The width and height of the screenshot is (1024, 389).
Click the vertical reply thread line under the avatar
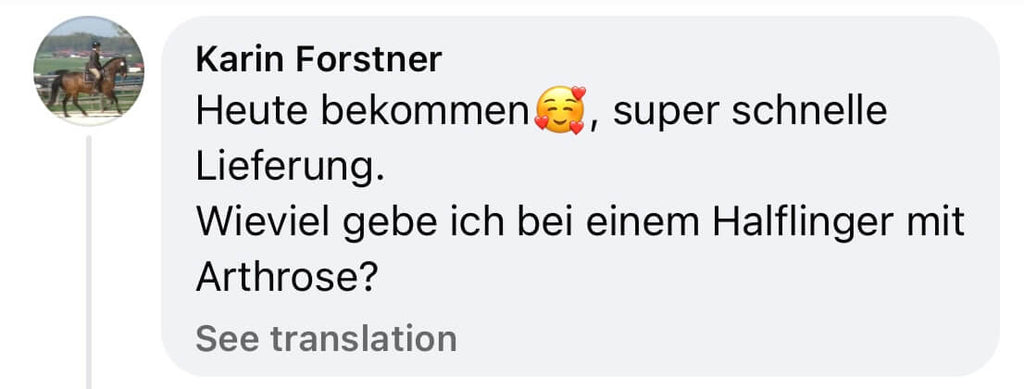[89, 262]
